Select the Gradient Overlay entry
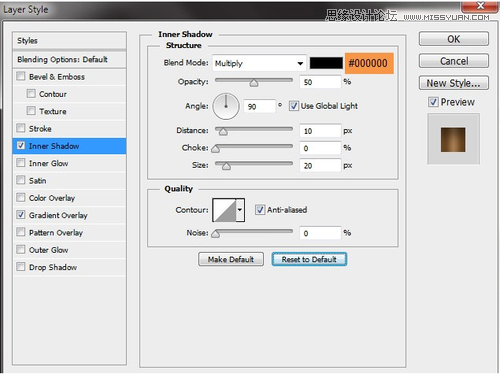The height and width of the screenshot is (374, 500). point(69,215)
